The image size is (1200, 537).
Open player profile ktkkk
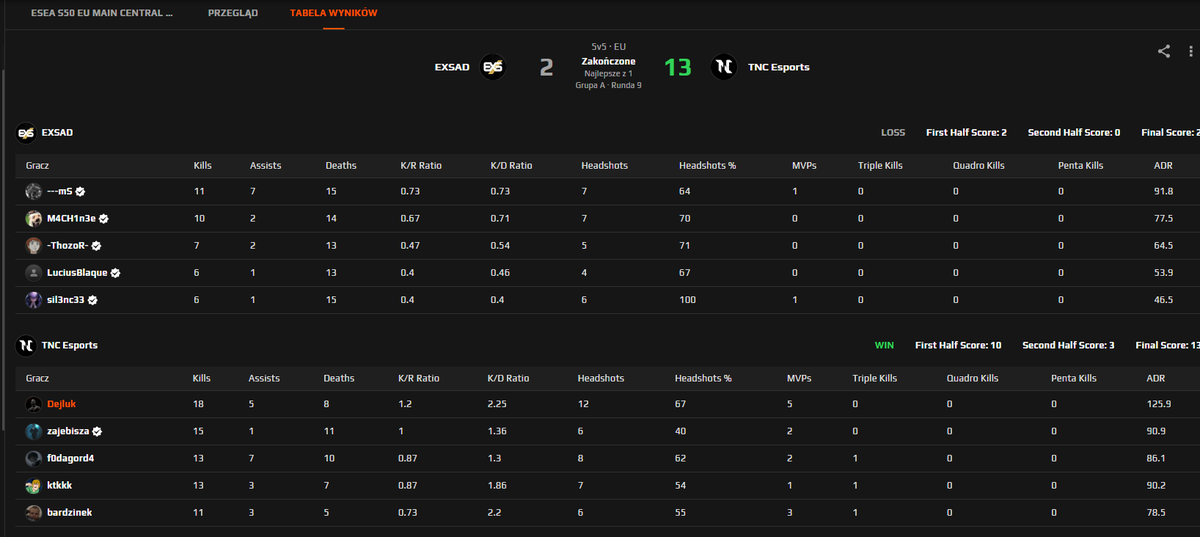click(x=60, y=485)
